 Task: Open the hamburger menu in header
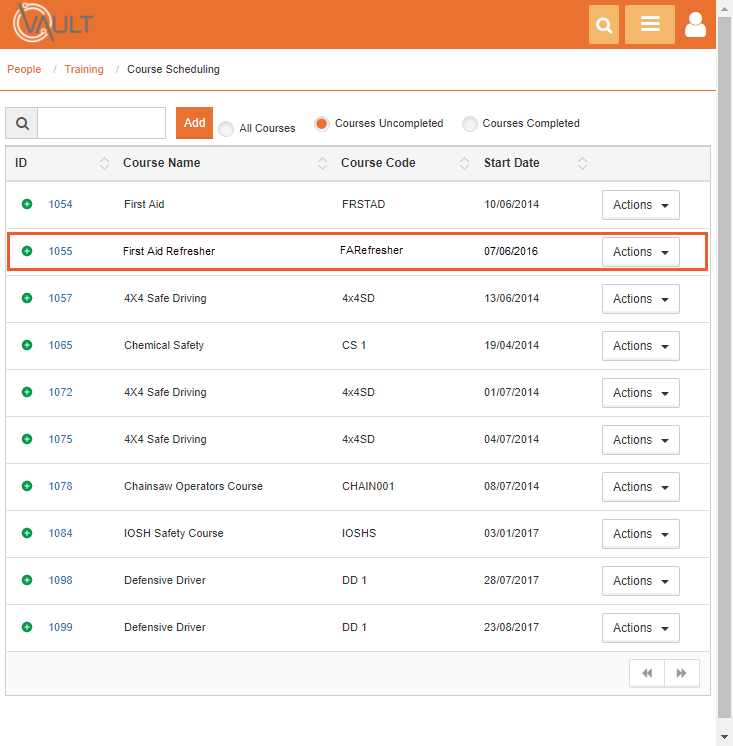[650, 25]
